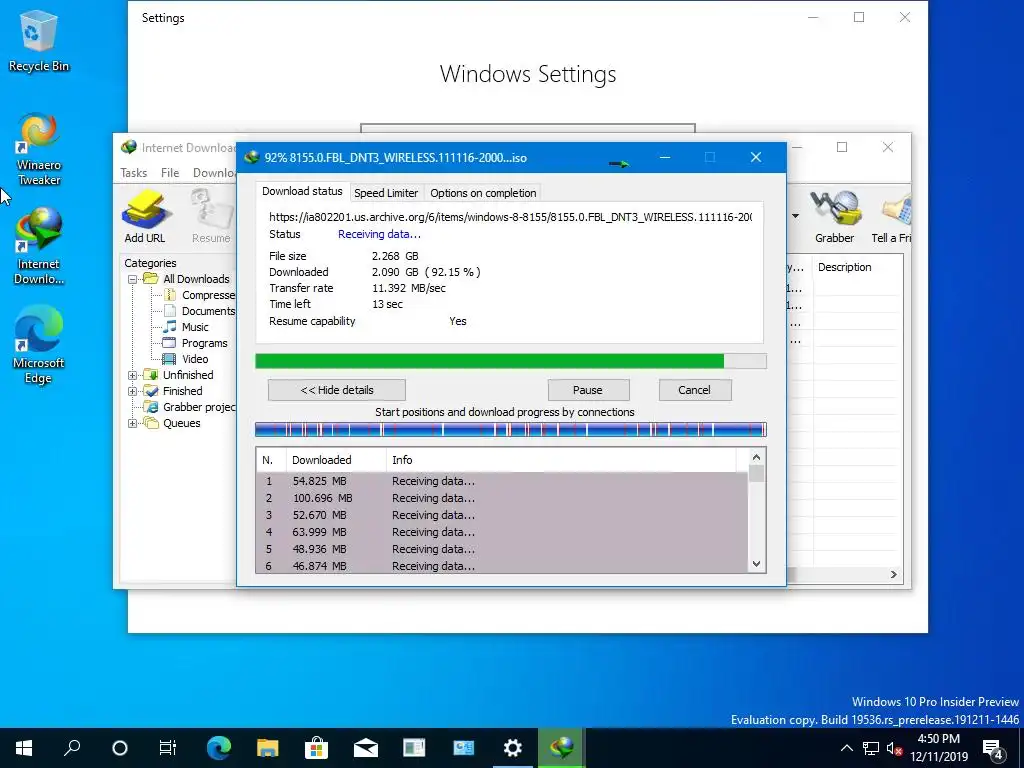Select the Winaero Tweaker desktop shortcut

39,149
